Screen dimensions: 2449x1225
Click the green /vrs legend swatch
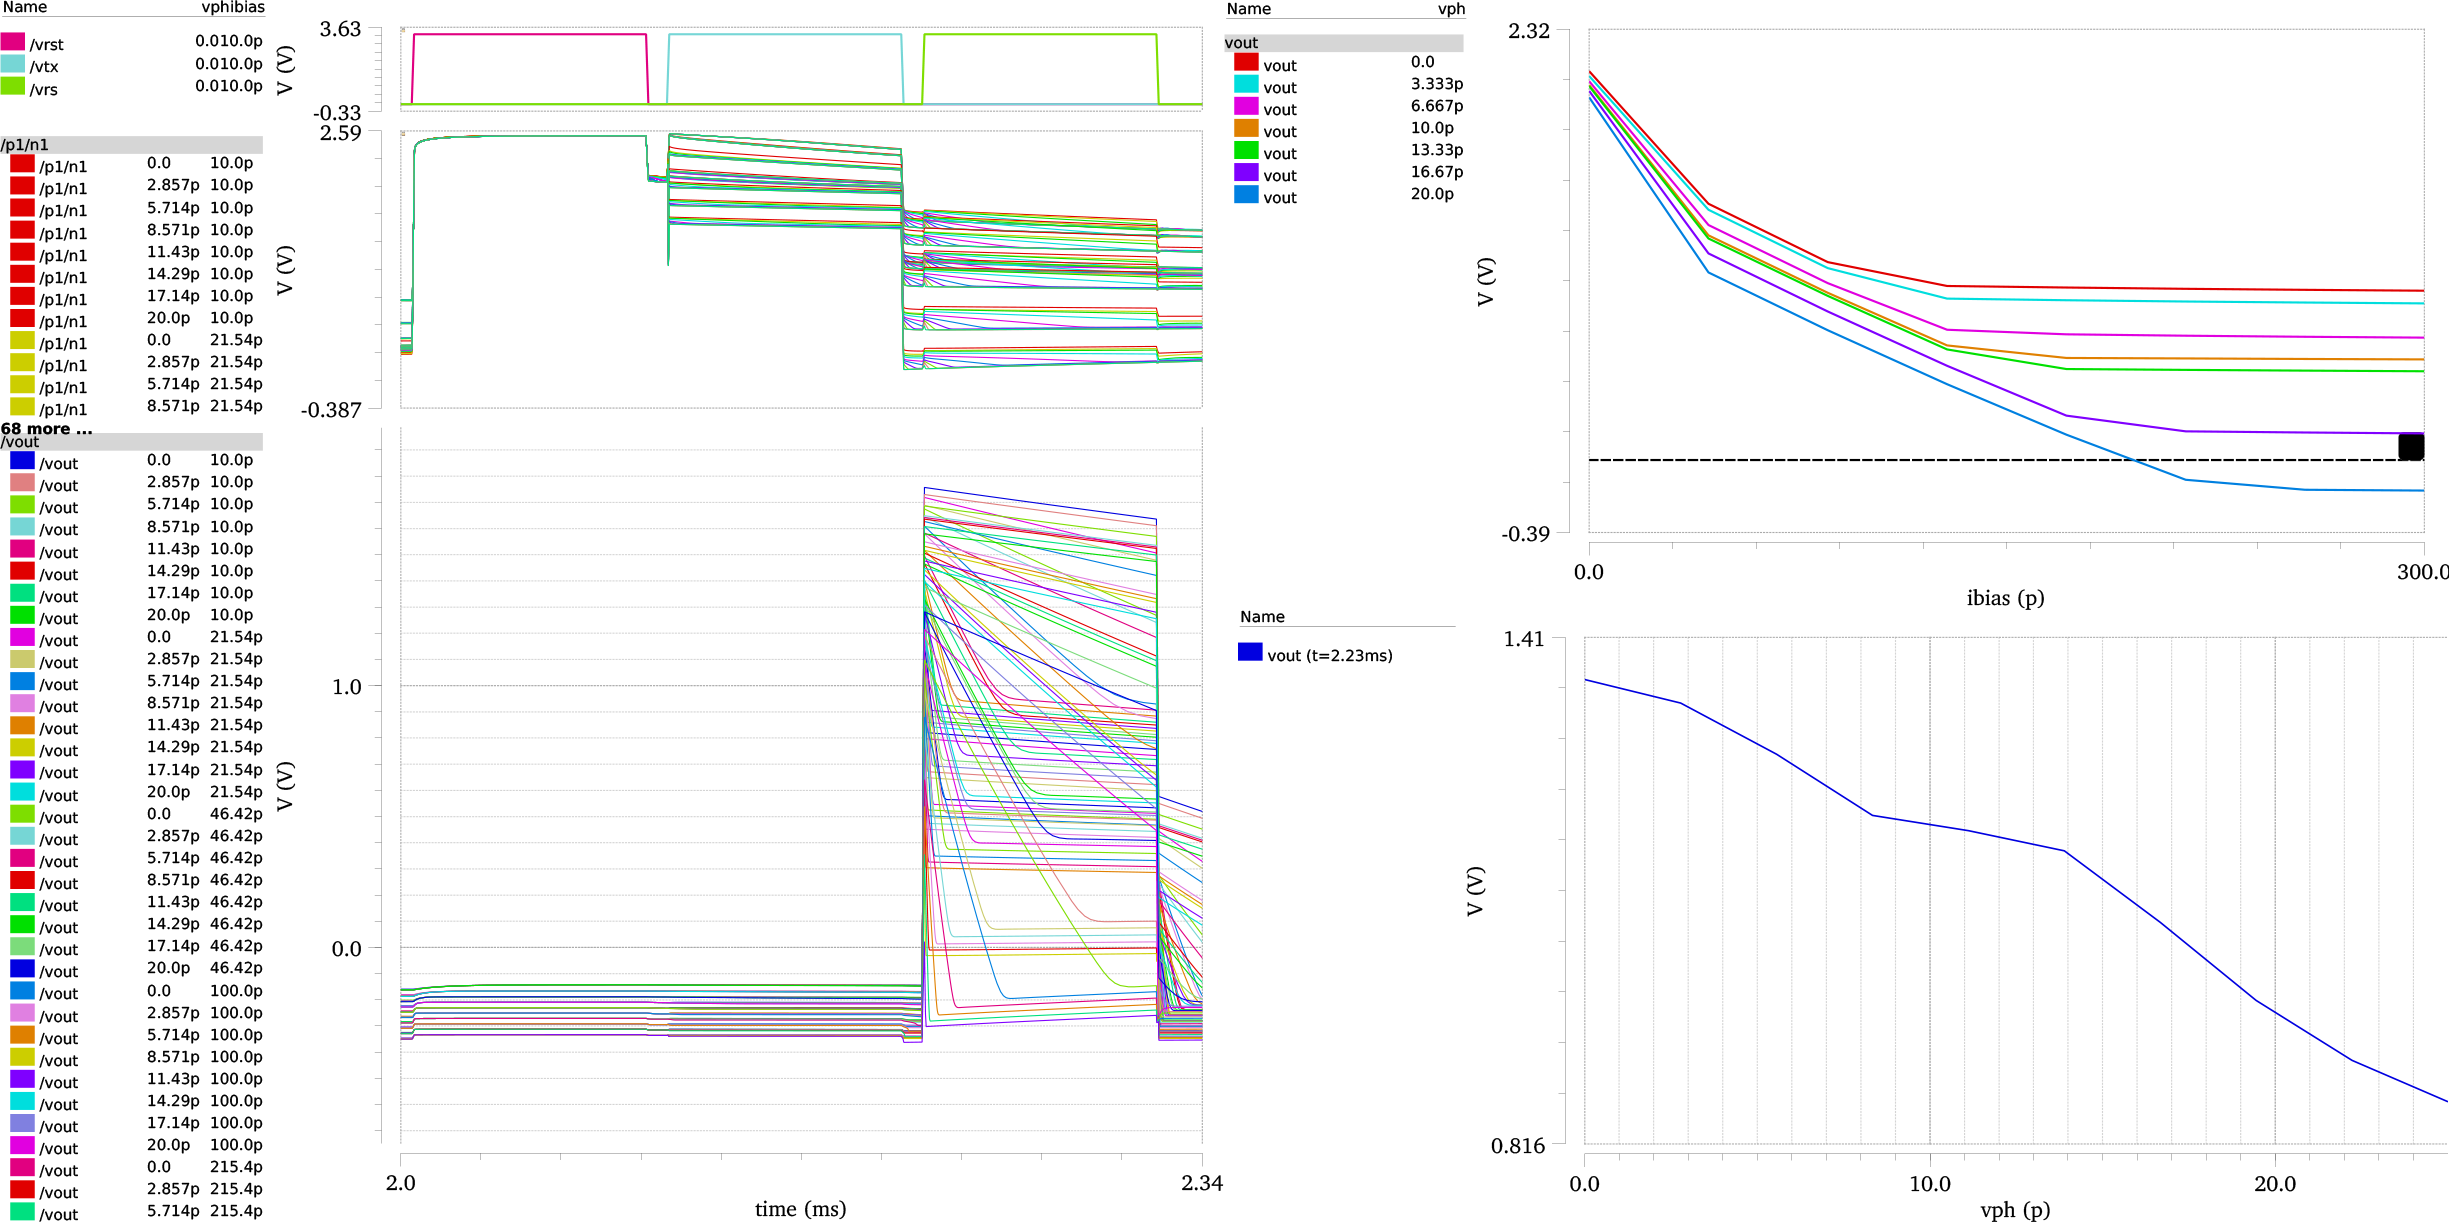coord(13,86)
